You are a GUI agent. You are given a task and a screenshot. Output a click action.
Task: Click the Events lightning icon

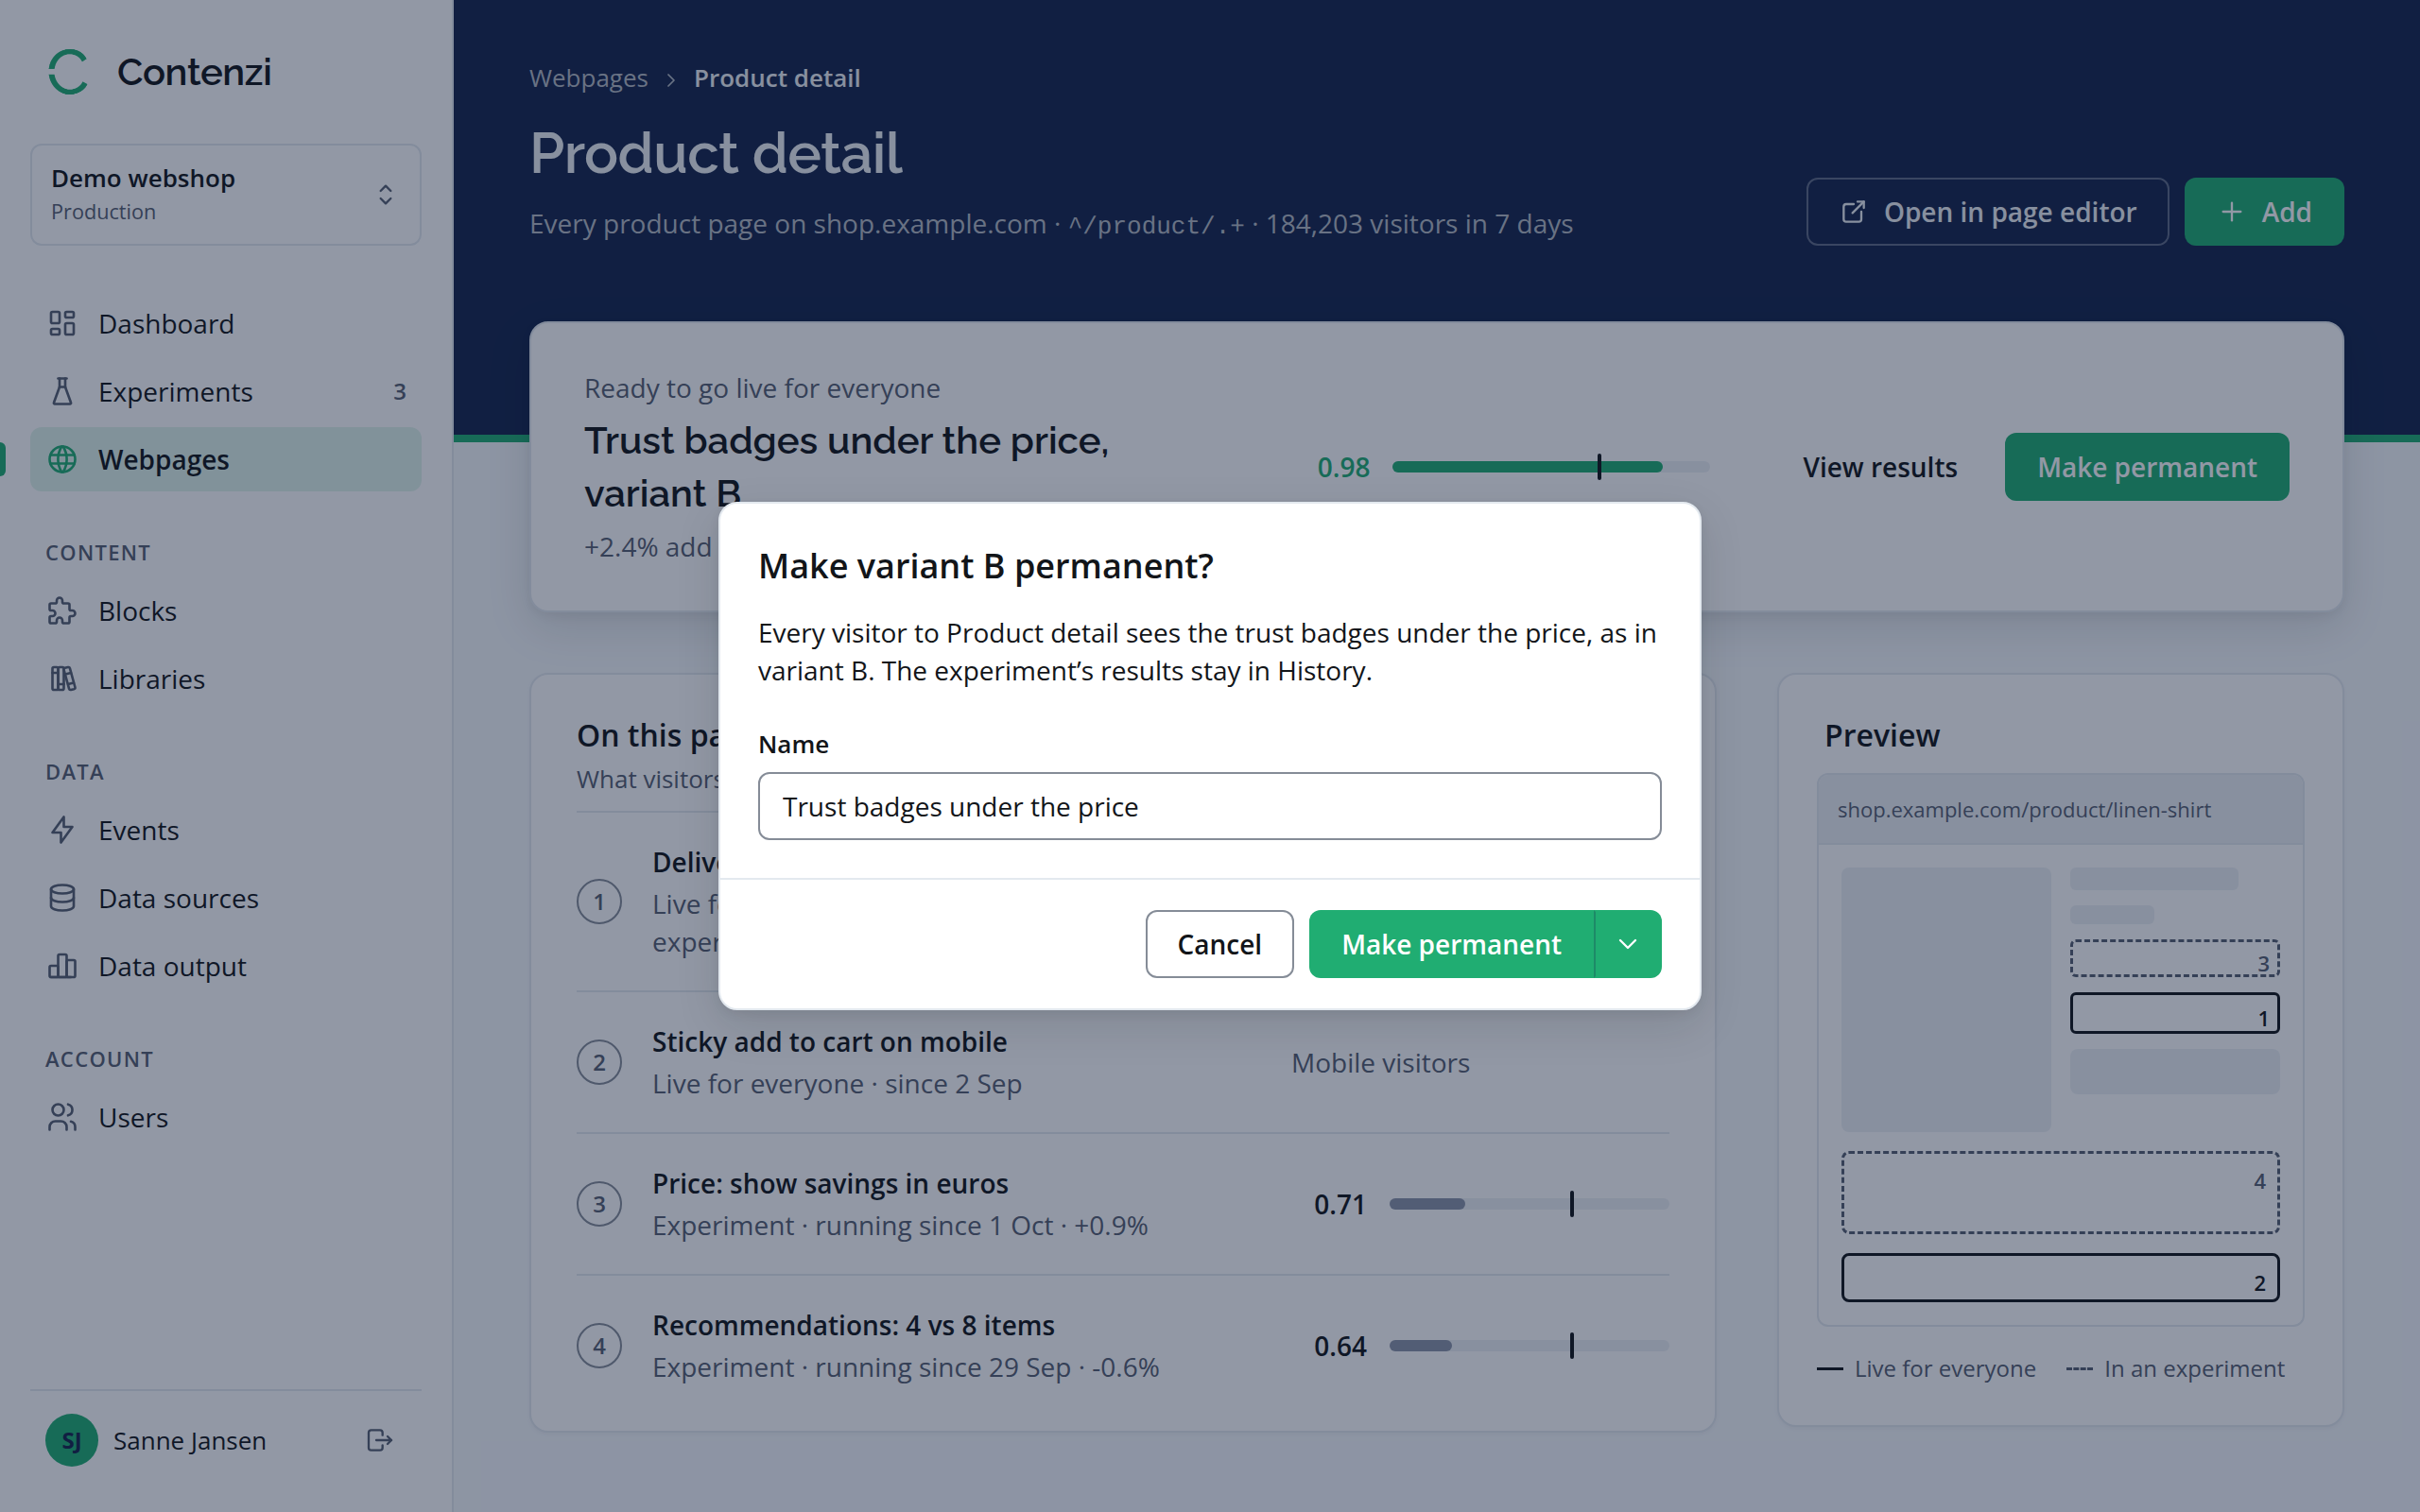(x=62, y=830)
